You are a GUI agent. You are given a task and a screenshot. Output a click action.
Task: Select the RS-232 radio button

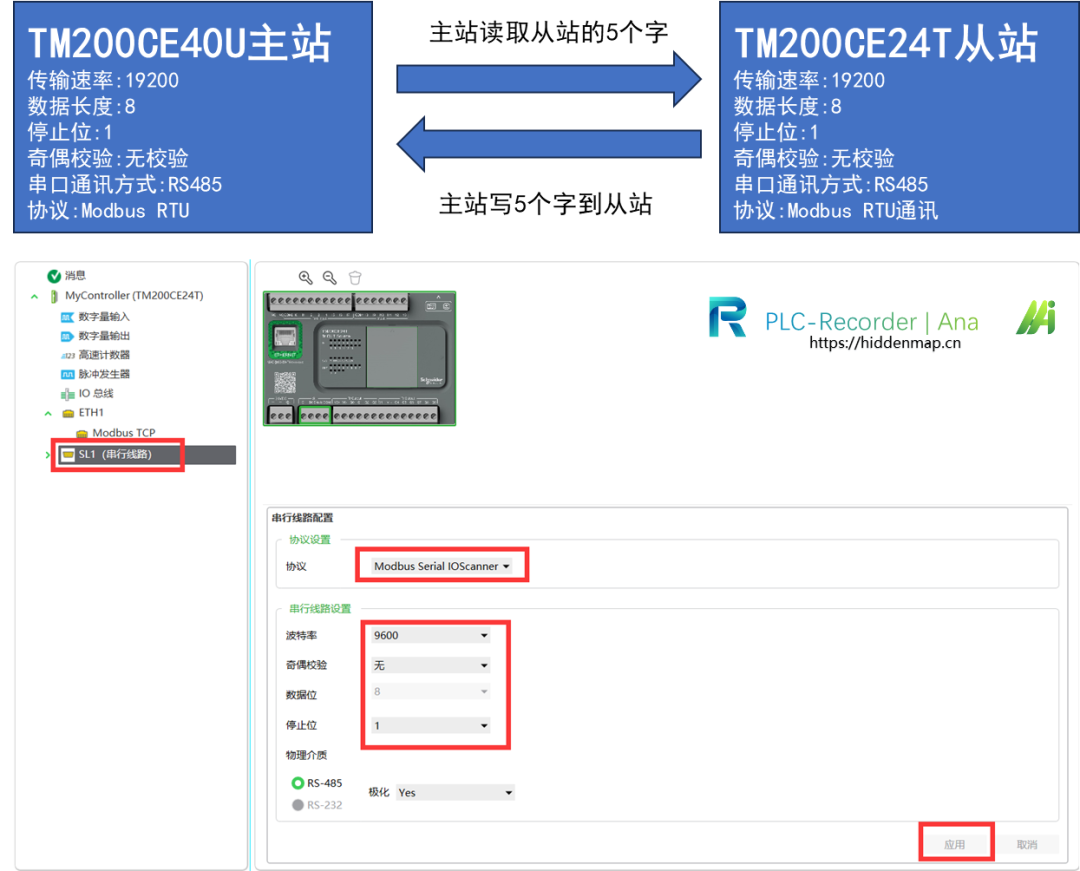[x=298, y=805]
